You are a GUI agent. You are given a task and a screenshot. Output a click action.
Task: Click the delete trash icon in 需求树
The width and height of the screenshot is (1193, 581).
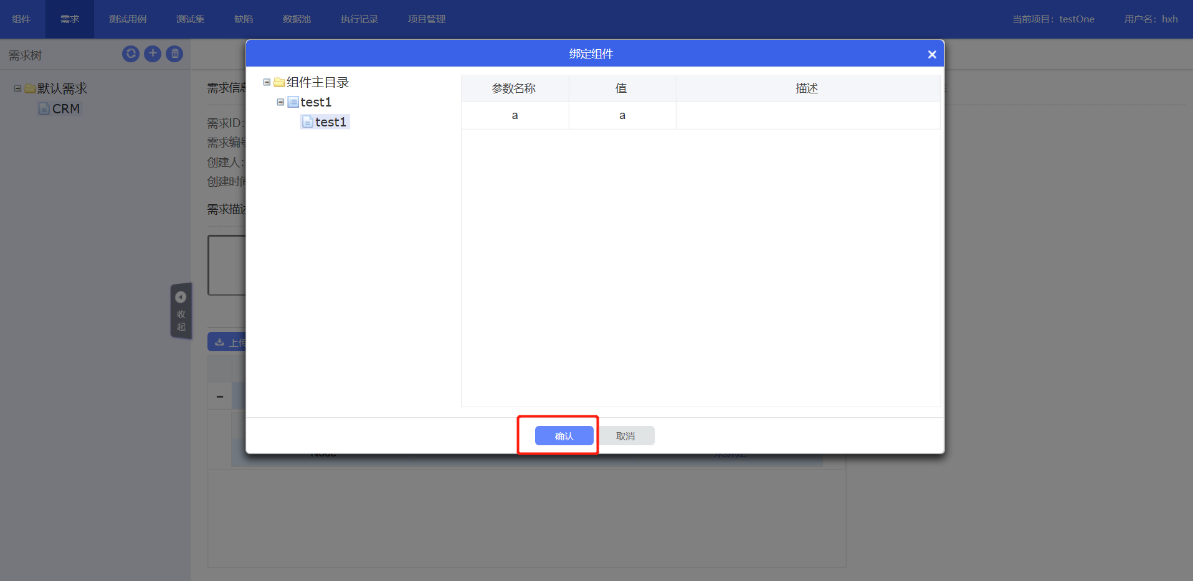[x=174, y=54]
